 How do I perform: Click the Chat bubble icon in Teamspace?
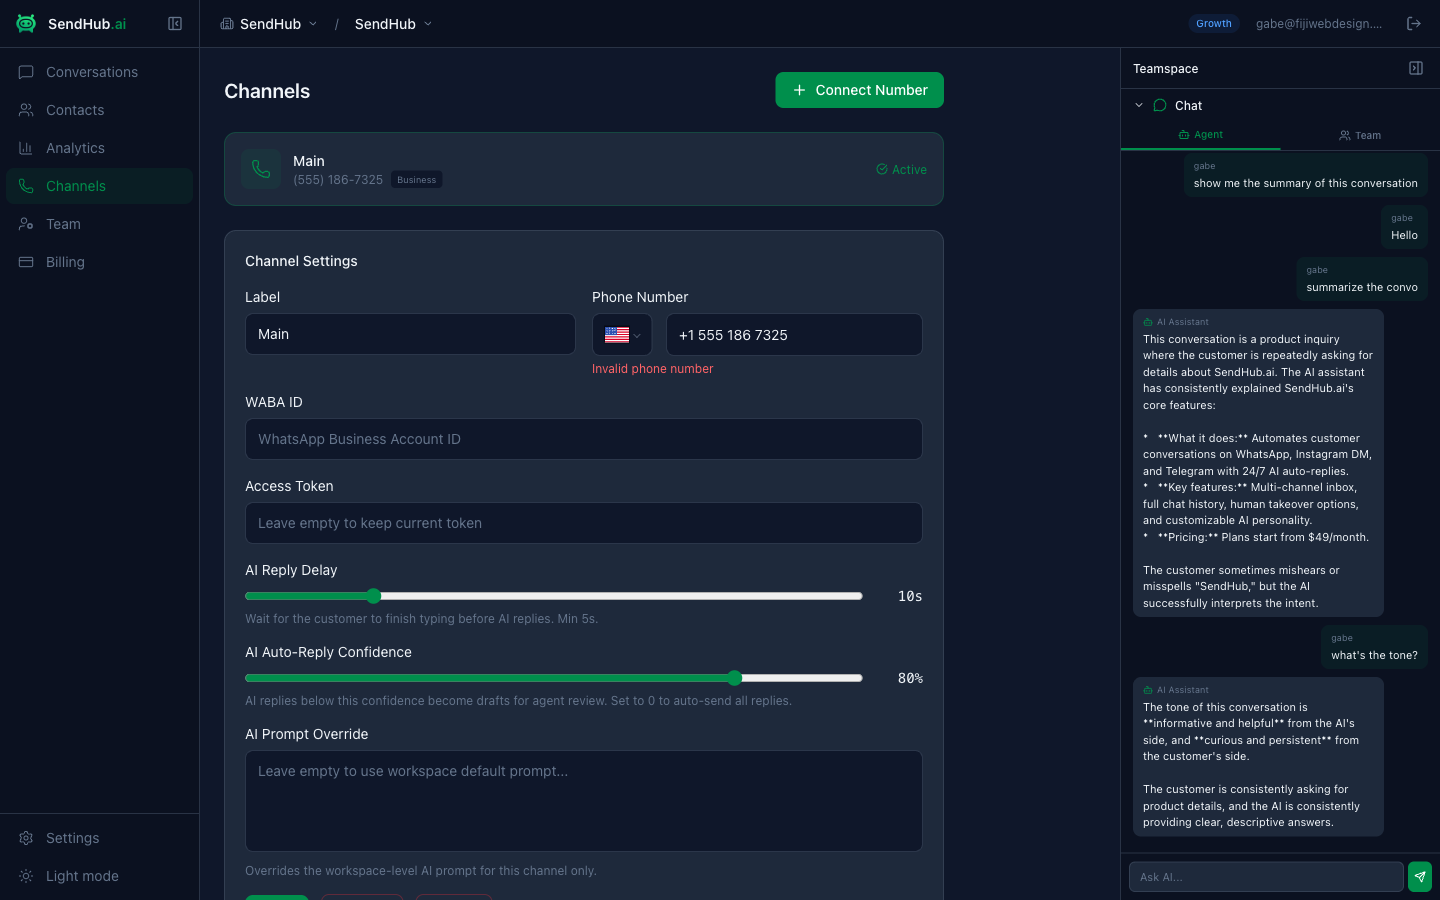(1160, 105)
